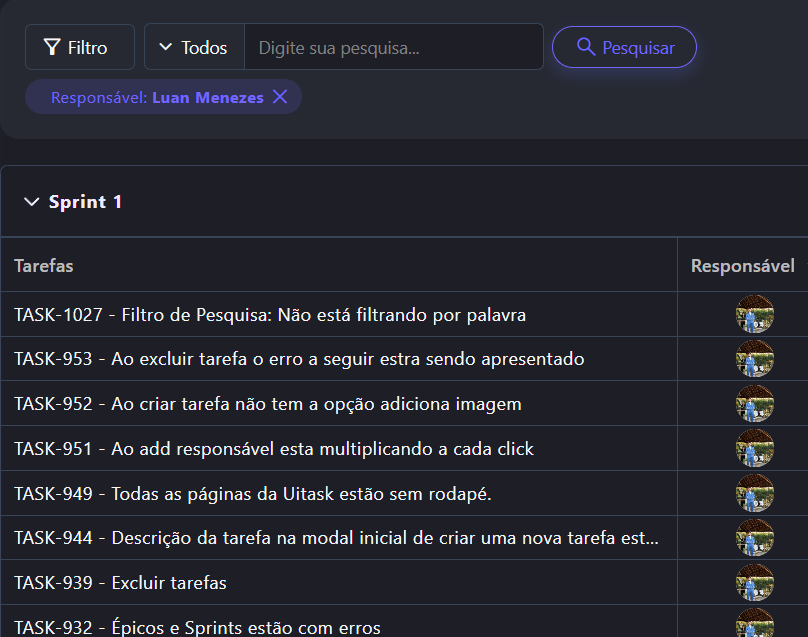Click the Responsável avatar for TASK-939
Screen dimensions: 808x637
click(x=755, y=583)
